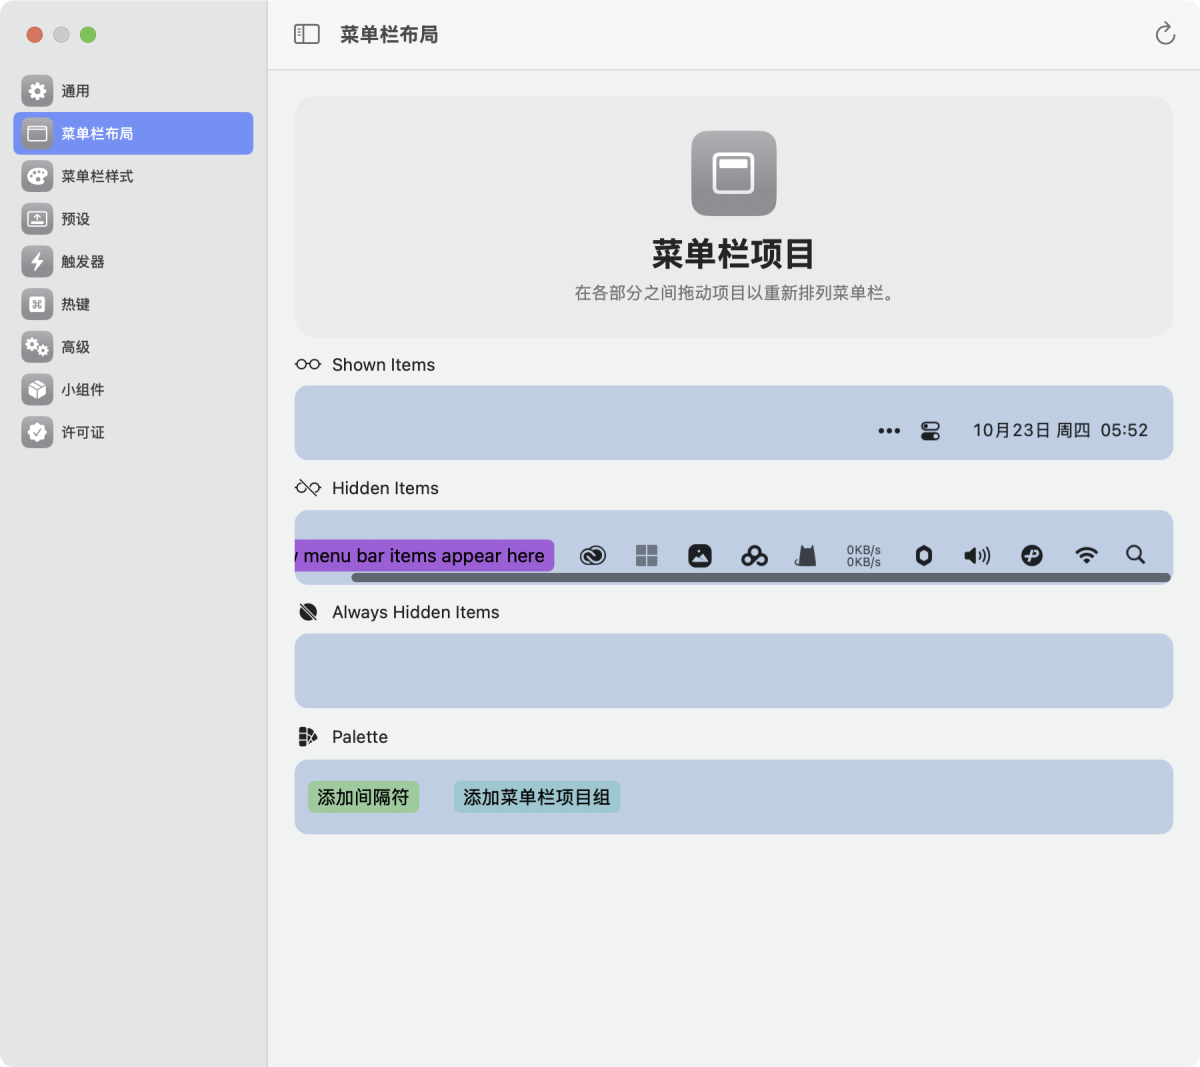Click the hexagon icon in Hidden Items

tap(924, 555)
